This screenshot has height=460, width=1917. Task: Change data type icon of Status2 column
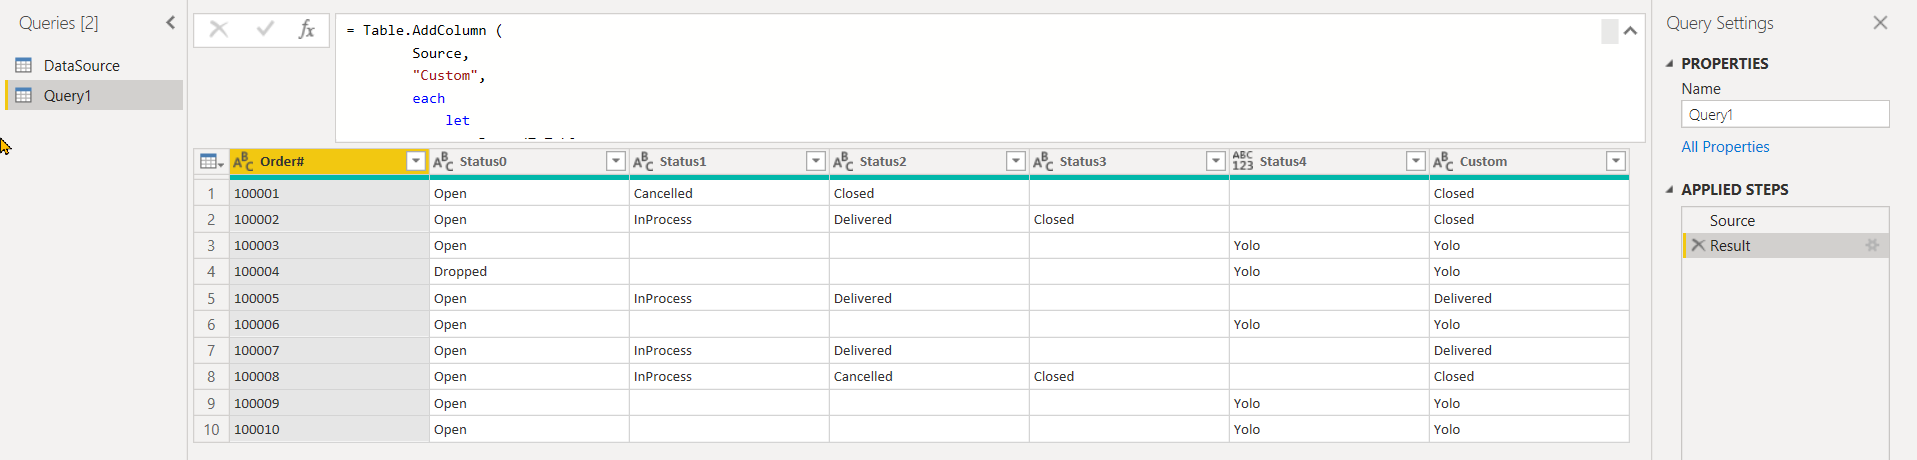(843, 162)
